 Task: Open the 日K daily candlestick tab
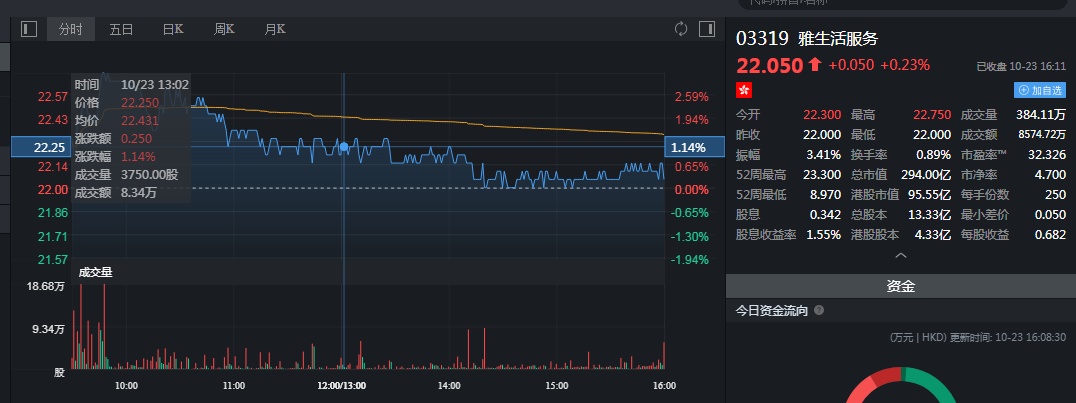click(173, 29)
